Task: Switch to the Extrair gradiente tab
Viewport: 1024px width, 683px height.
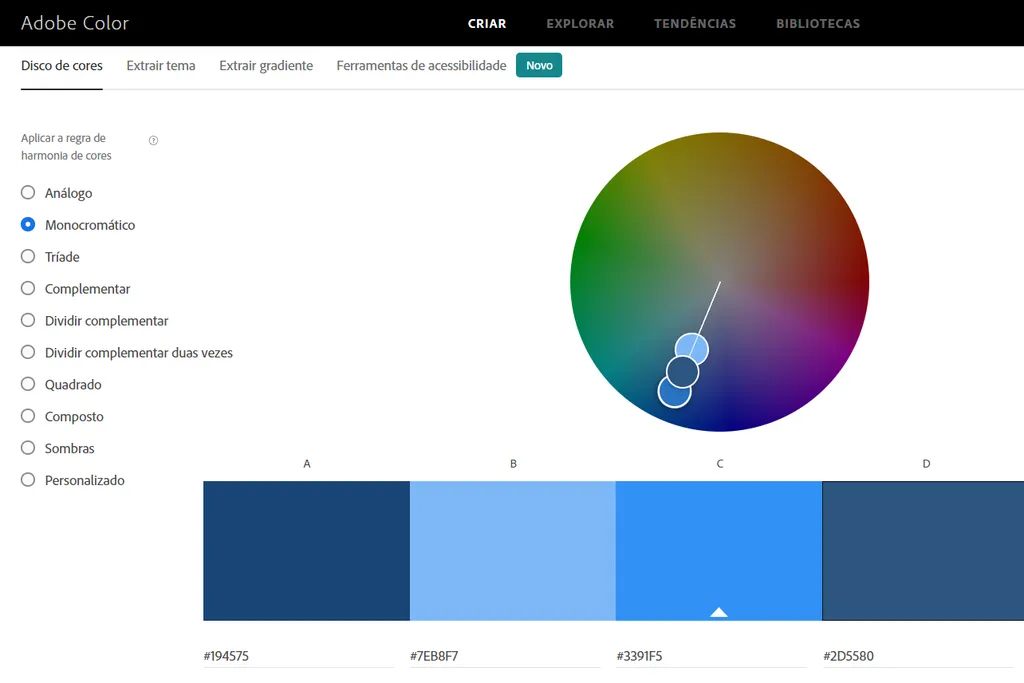Action: [x=266, y=66]
